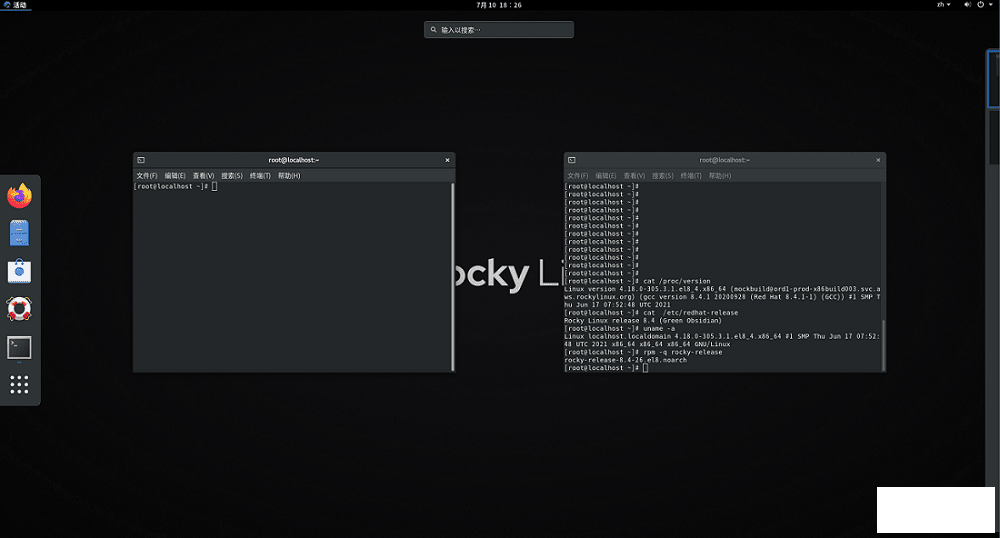Open 搜索(S) menu in right terminal
The image size is (1000, 538).
click(x=663, y=176)
